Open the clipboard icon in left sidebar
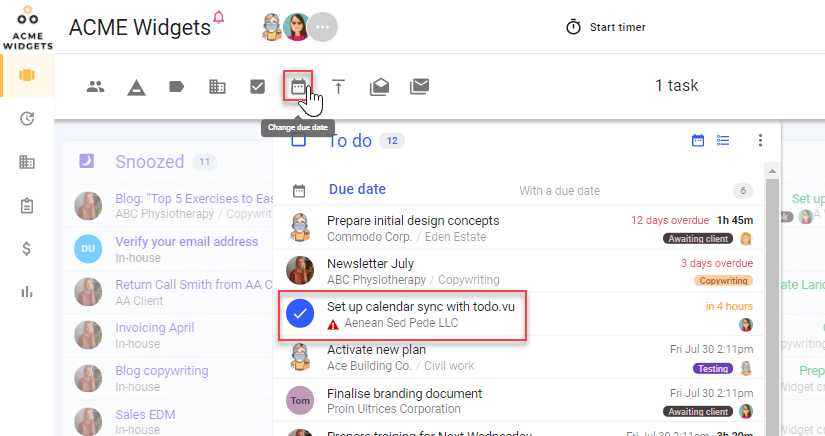 click(27, 205)
